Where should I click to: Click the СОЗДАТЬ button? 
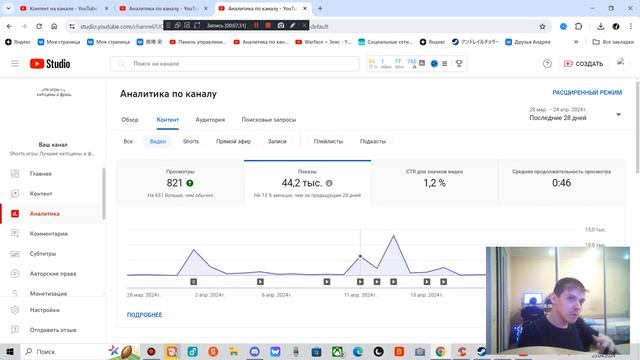[583, 64]
